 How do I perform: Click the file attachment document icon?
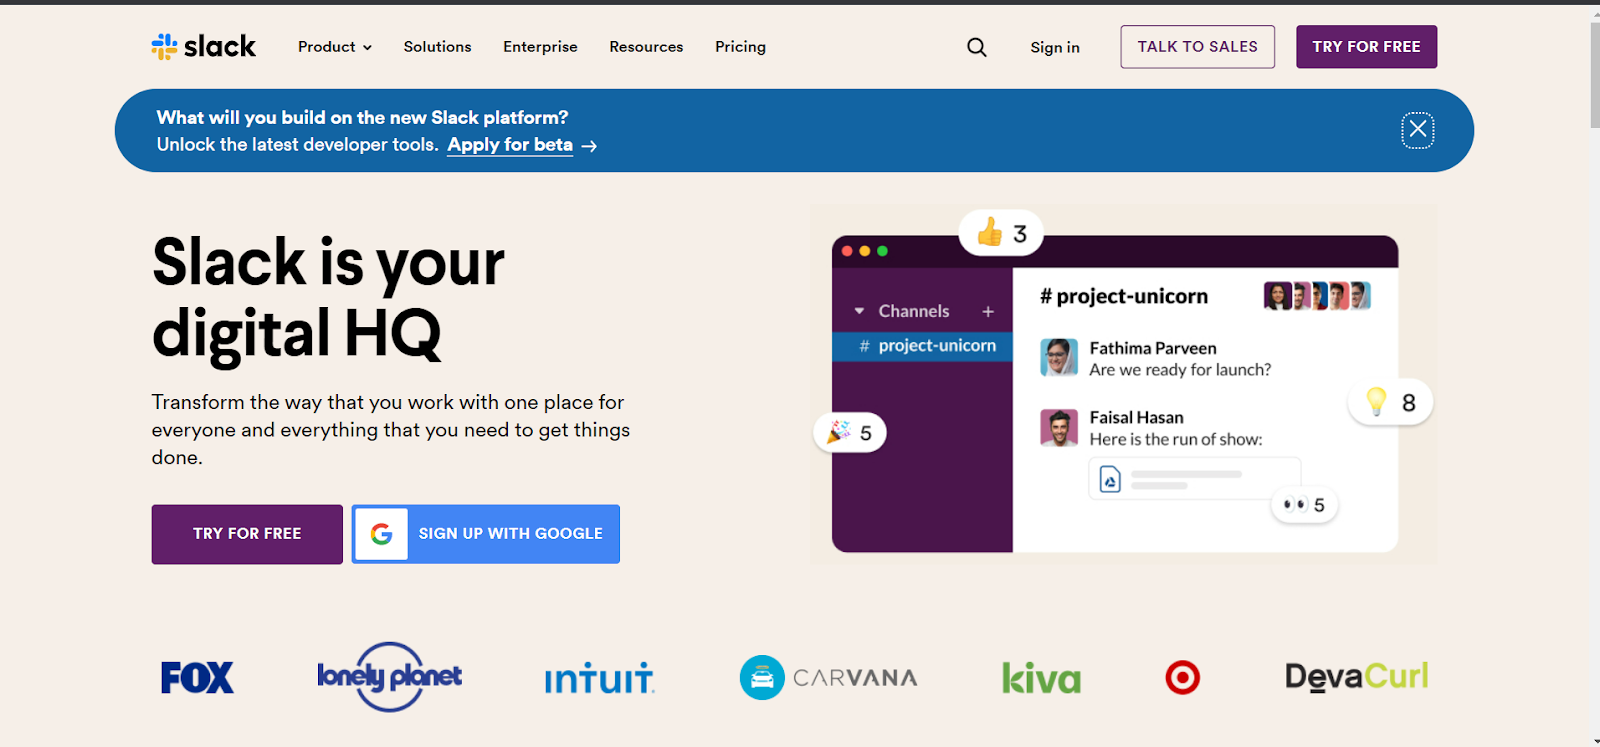[1110, 480]
